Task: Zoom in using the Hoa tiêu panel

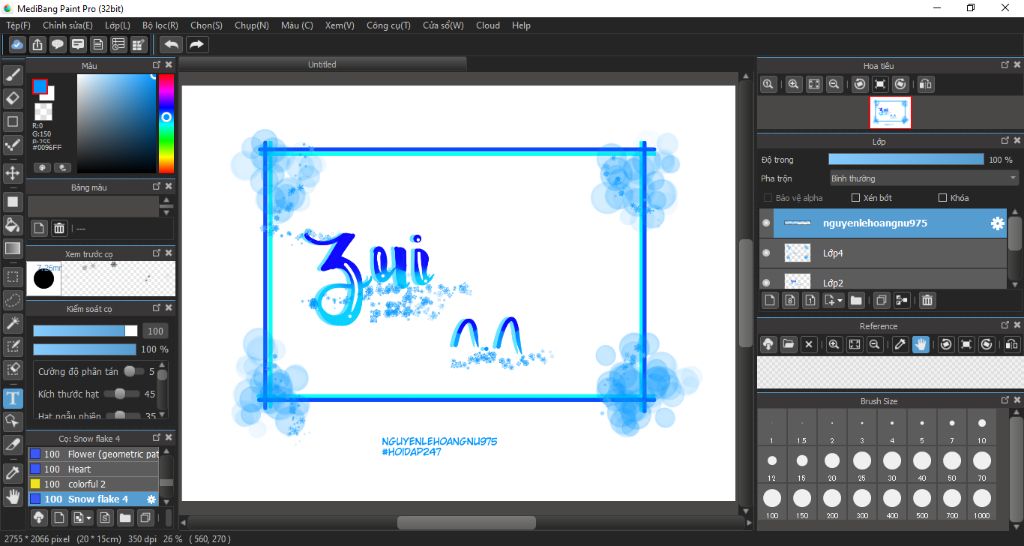Action: (793, 84)
